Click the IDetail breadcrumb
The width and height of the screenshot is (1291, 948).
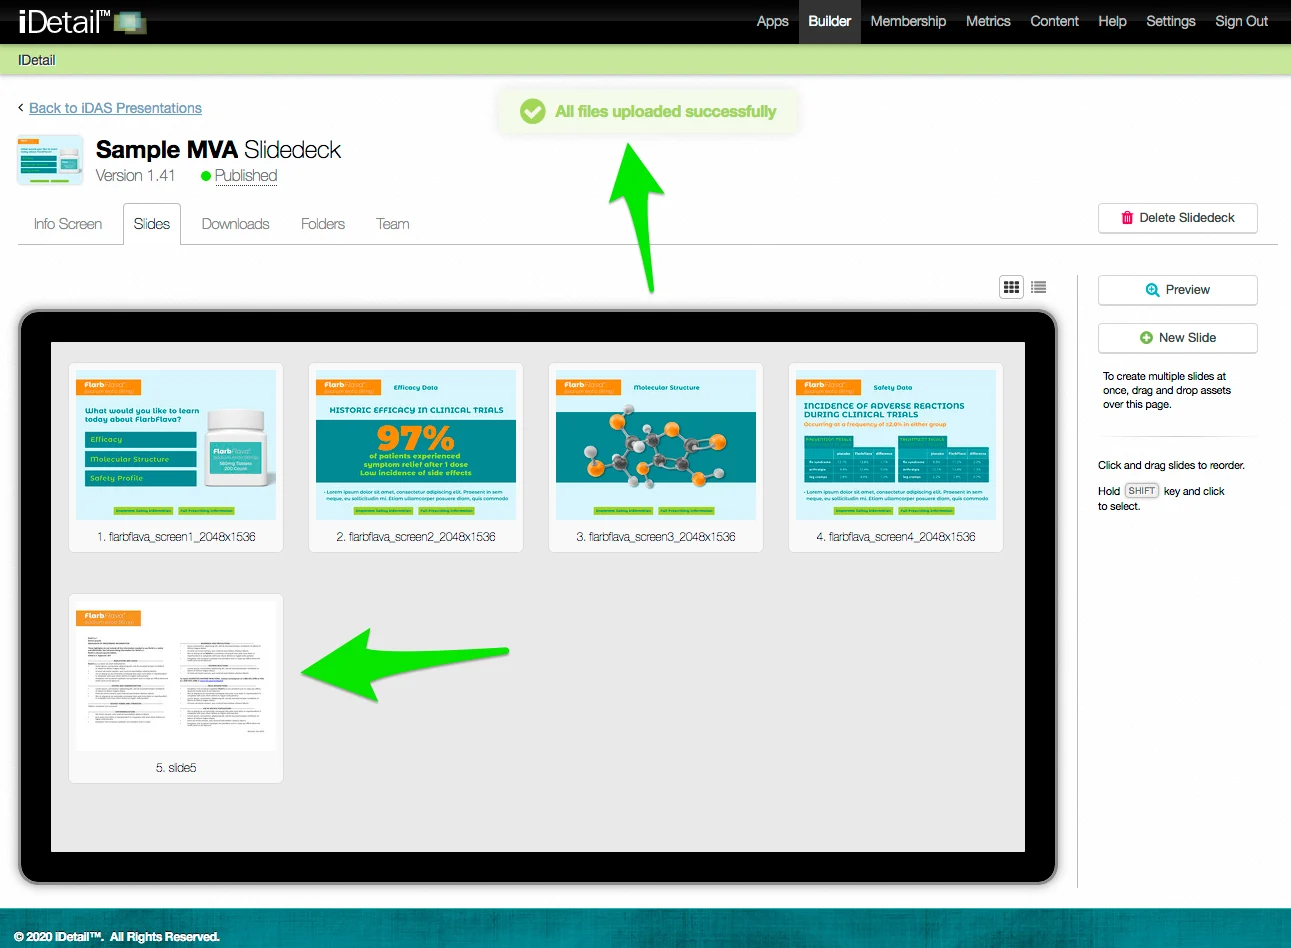[37, 60]
